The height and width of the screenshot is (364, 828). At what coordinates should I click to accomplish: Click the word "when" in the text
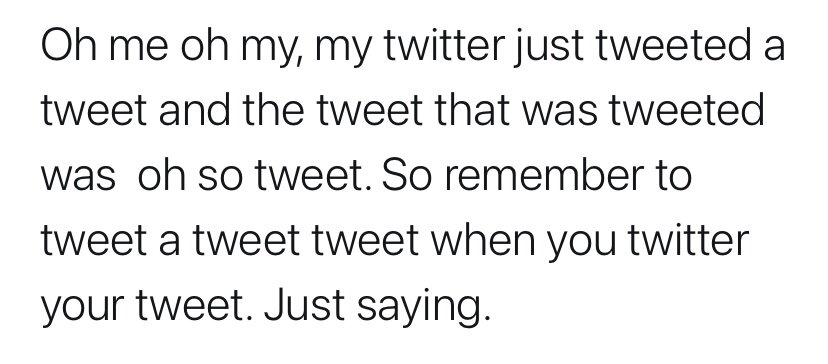483,239
